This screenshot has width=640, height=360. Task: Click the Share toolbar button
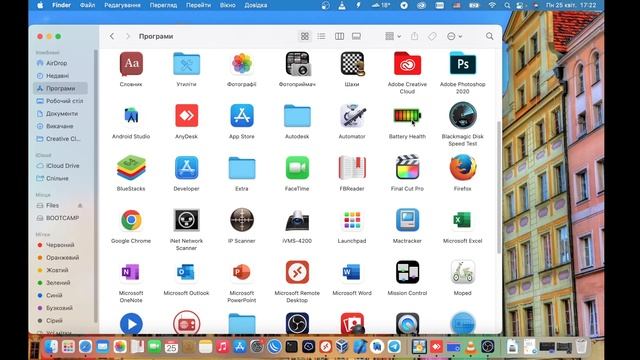[x=415, y=36]
